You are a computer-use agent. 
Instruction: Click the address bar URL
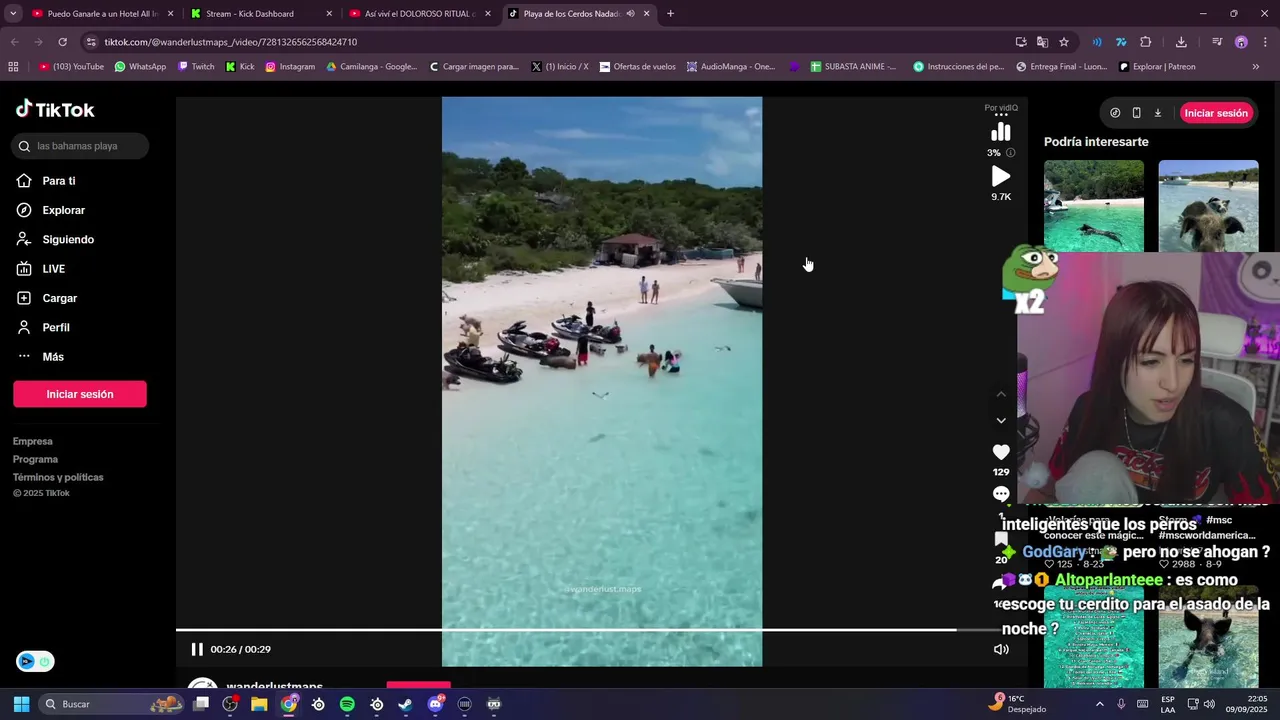coord(231,42)
